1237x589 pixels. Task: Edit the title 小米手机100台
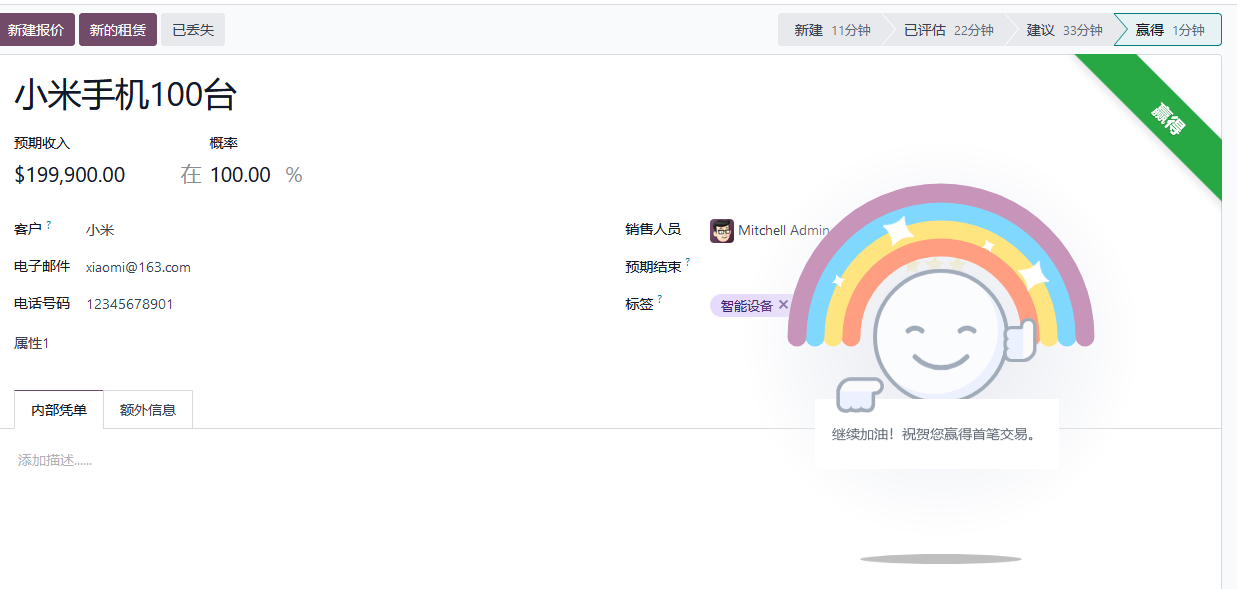point(125,96)
